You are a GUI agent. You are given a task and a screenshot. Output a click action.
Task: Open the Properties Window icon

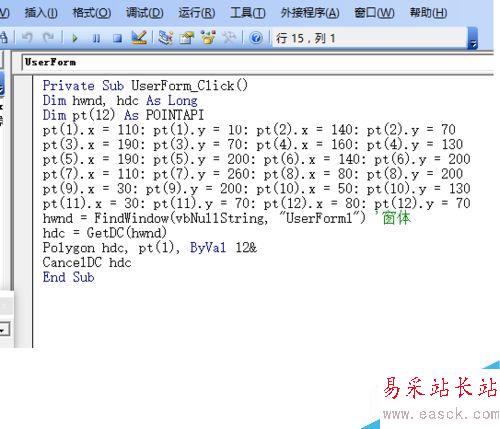[187, 38]
